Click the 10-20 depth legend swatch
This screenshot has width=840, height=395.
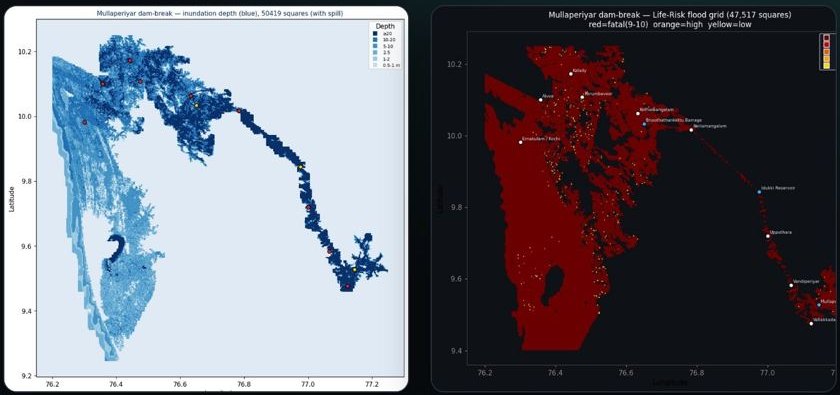click(375, 40)
